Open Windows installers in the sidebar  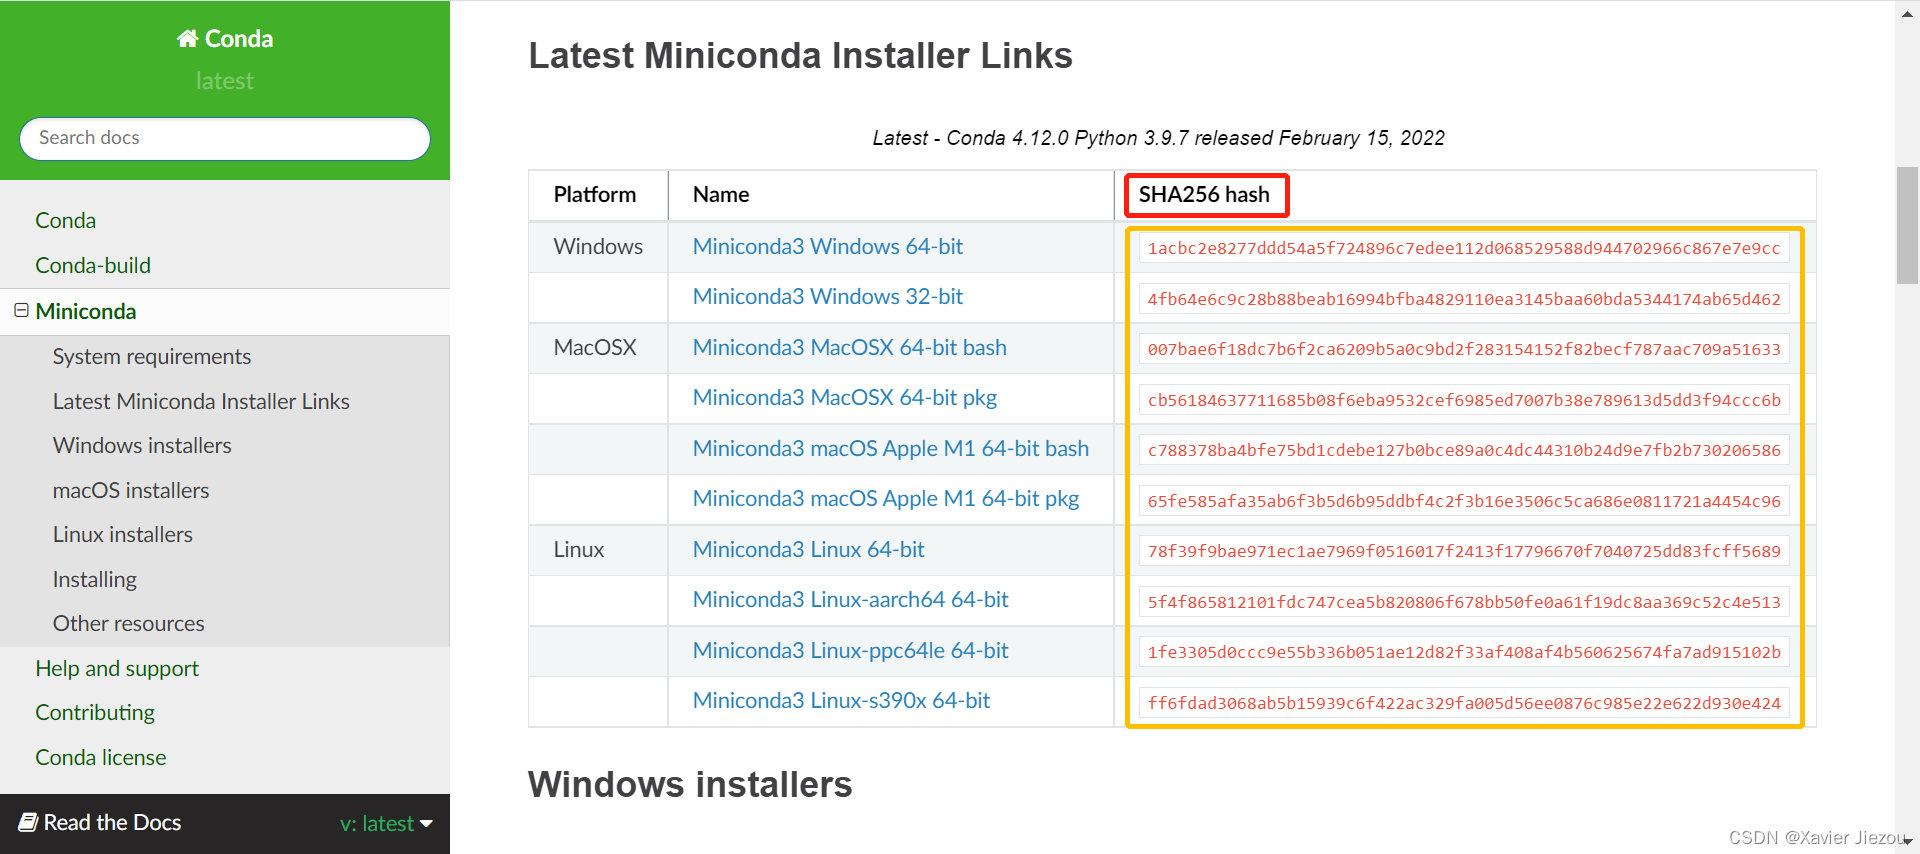pos(142,445)
